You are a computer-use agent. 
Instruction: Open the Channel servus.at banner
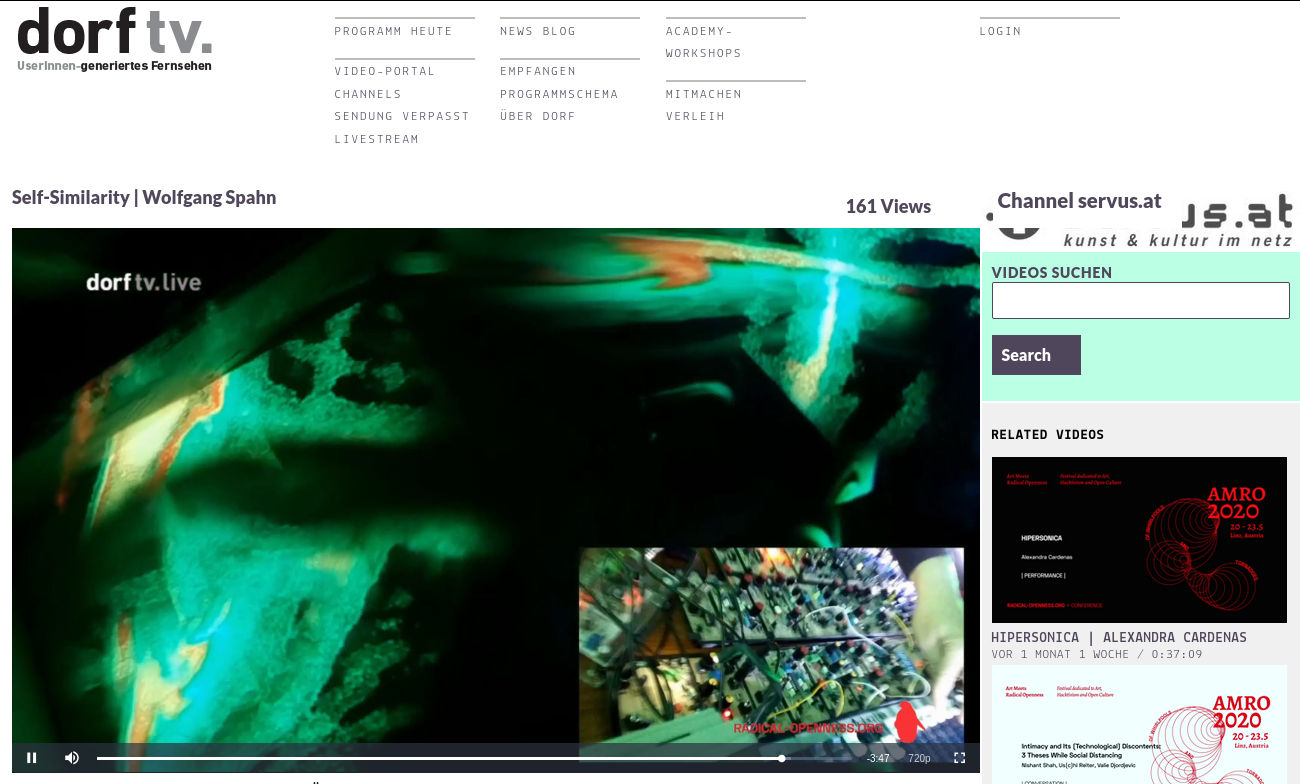pyautogui.click(x=1140, y=216)
